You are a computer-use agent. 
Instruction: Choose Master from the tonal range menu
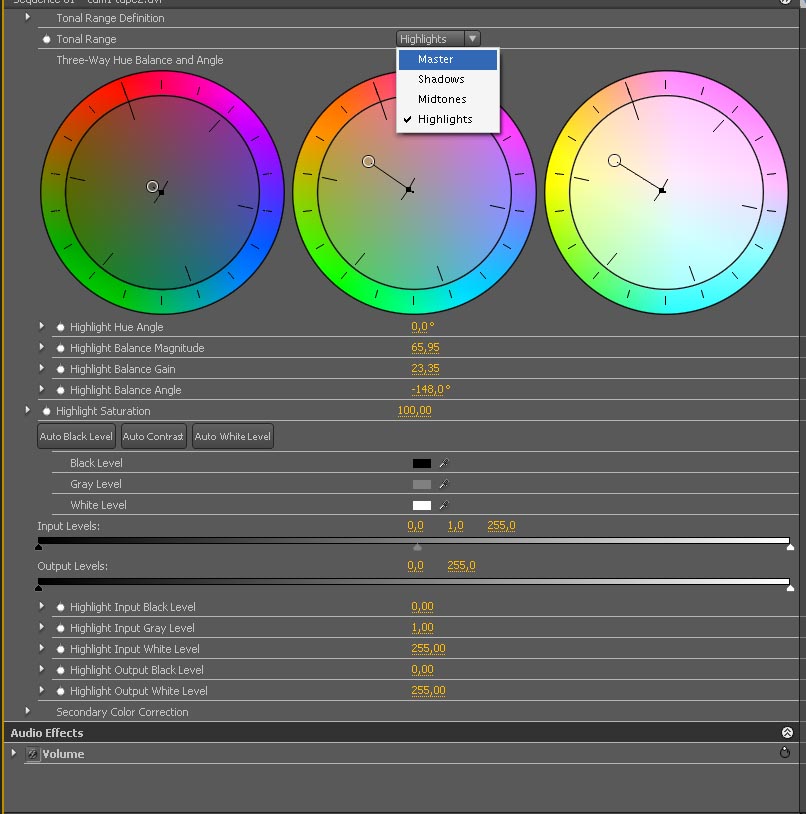pos(436,59)
